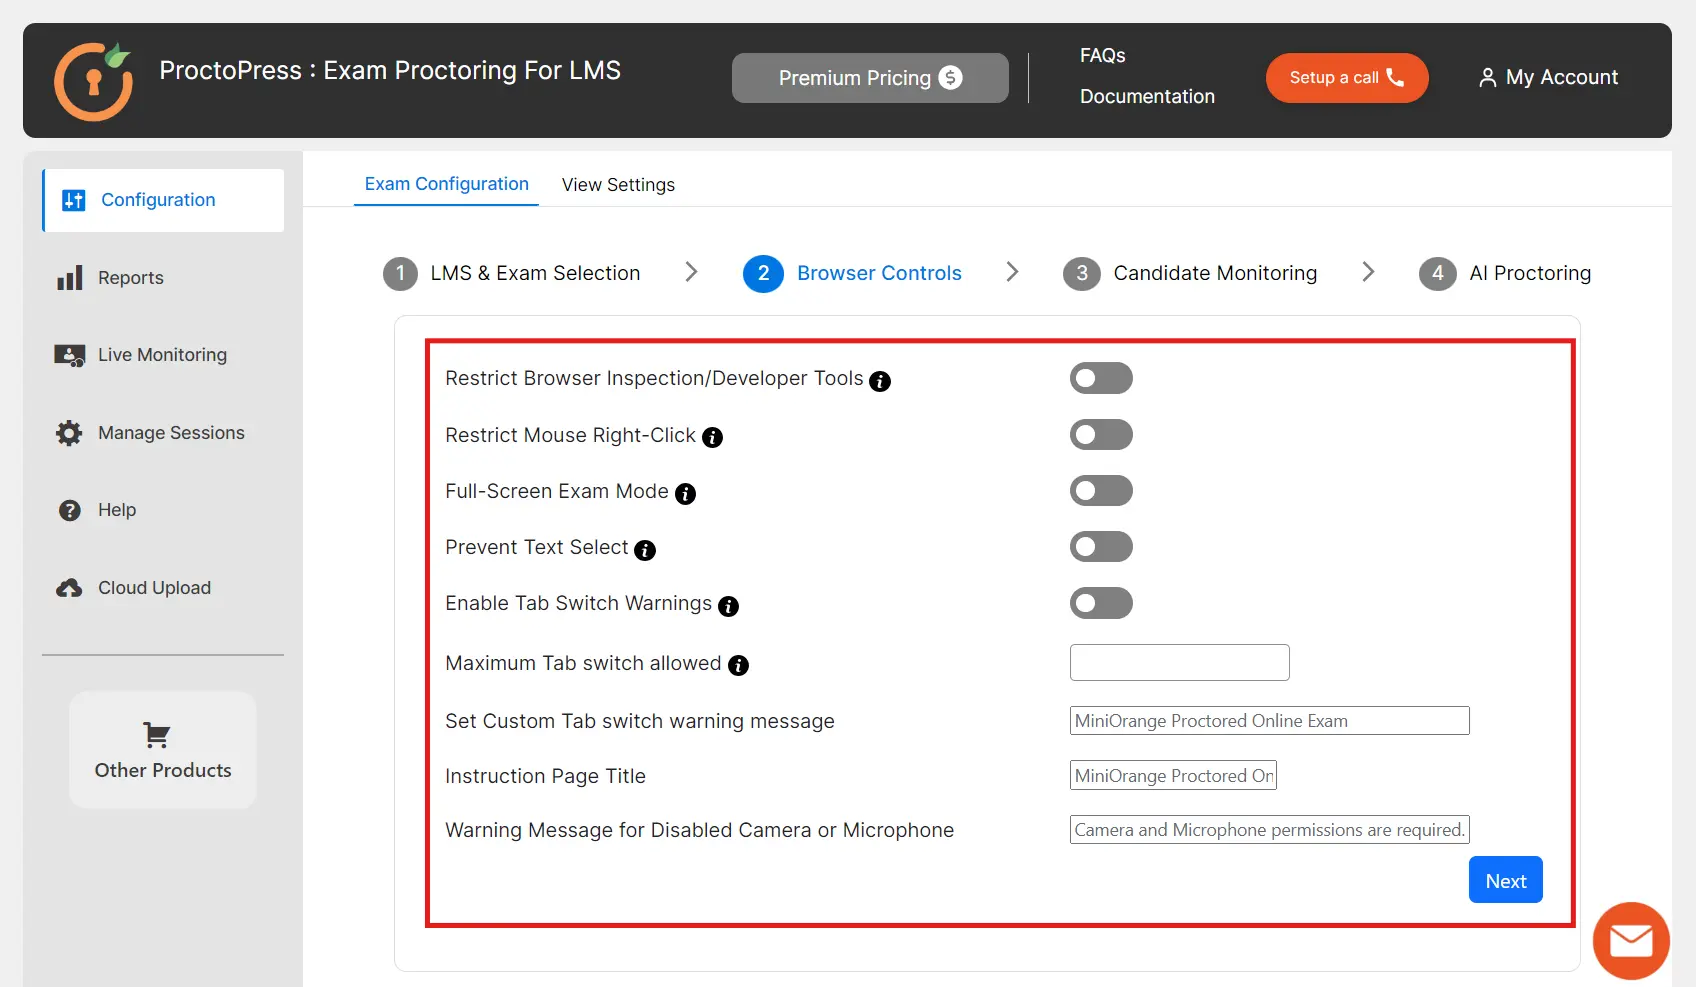Click step 1 number circle

[400, 273]
